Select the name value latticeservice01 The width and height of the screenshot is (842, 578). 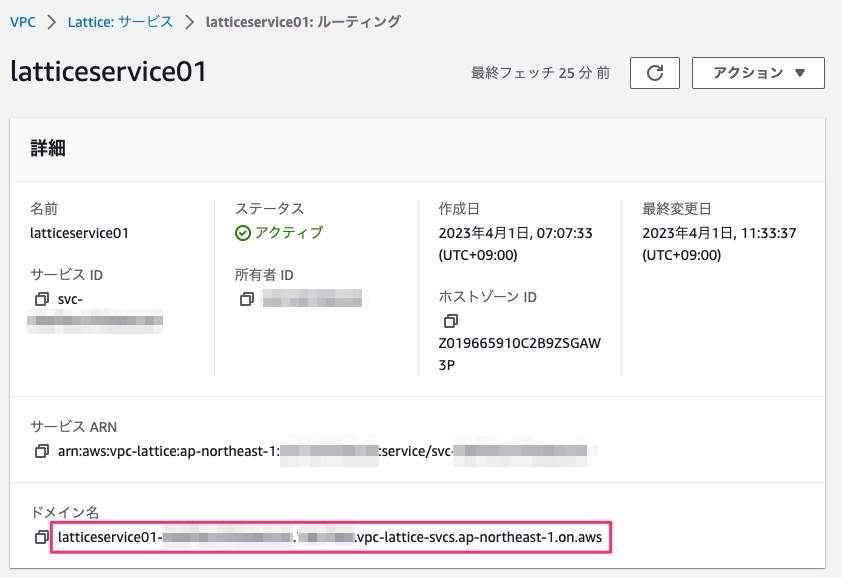(x=79, y=233)
